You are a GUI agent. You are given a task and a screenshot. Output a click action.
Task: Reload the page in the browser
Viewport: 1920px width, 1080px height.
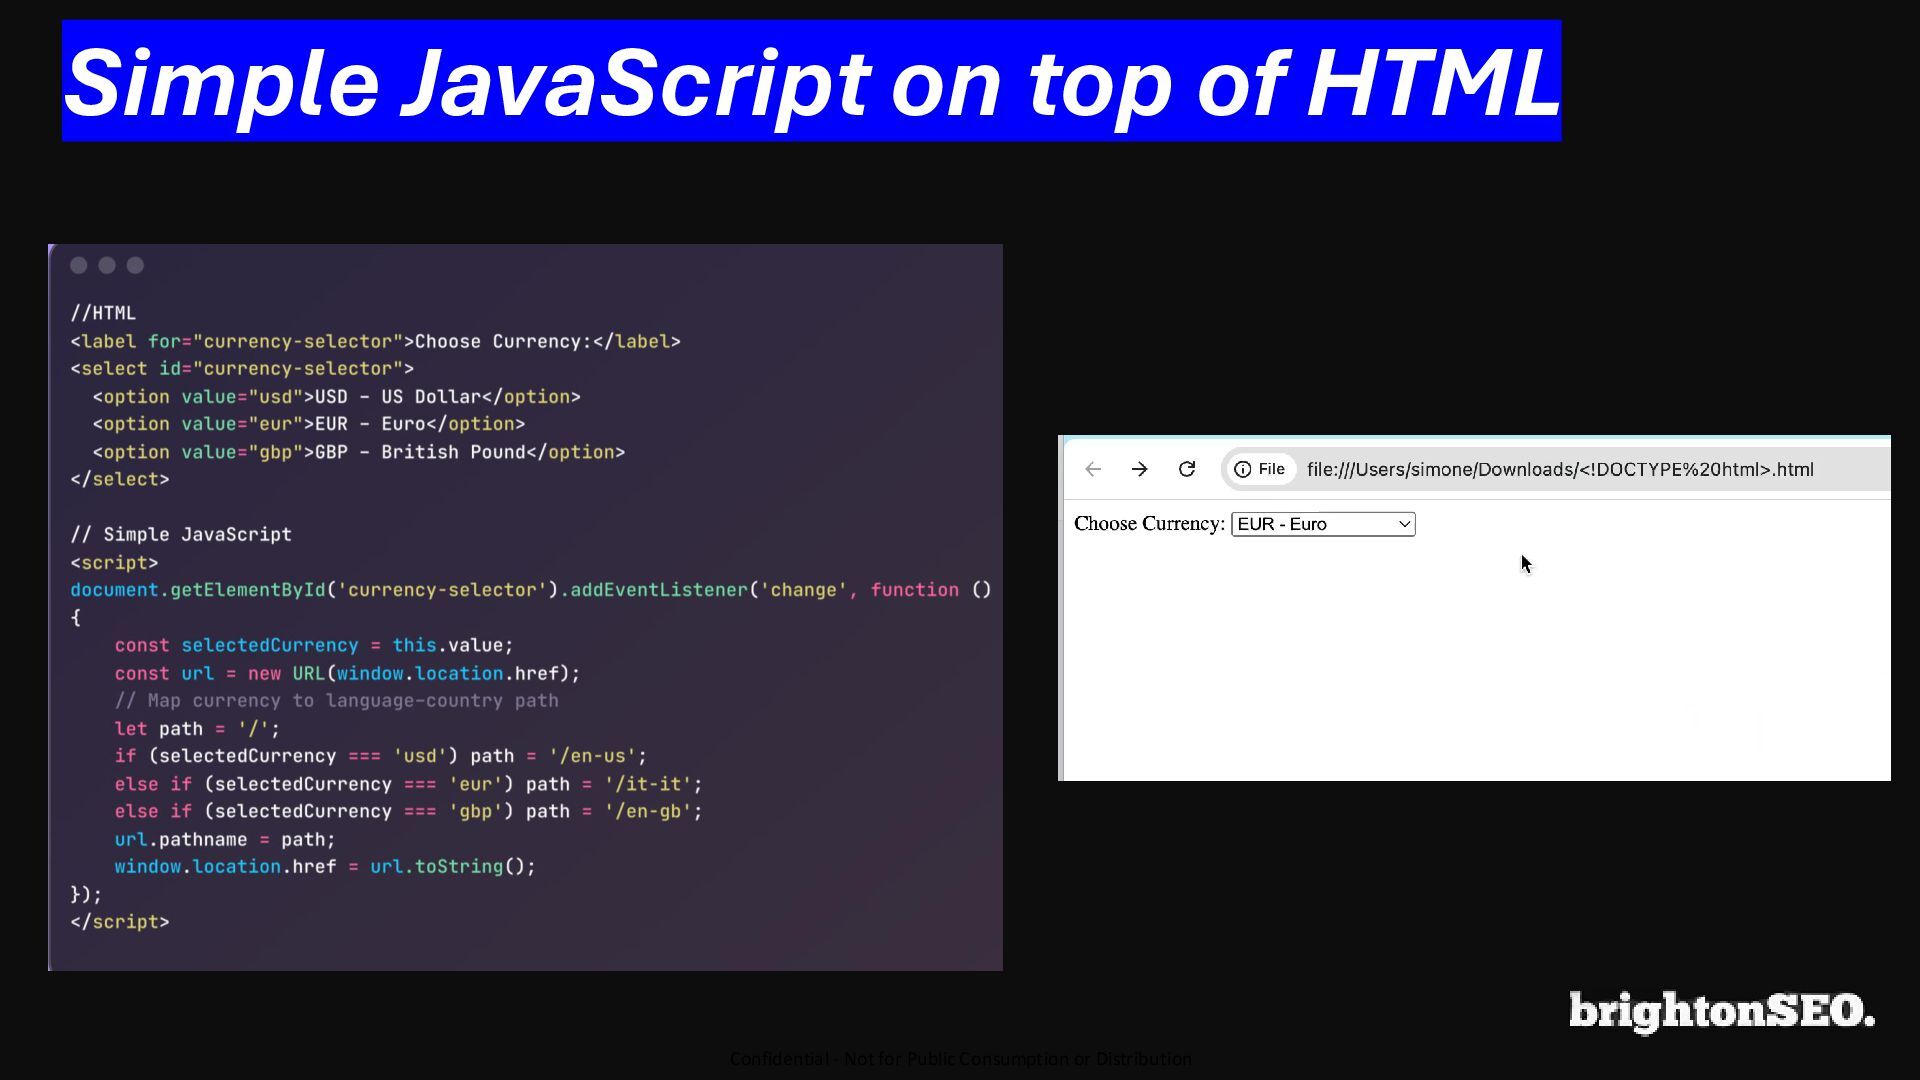coord(1187,470)
